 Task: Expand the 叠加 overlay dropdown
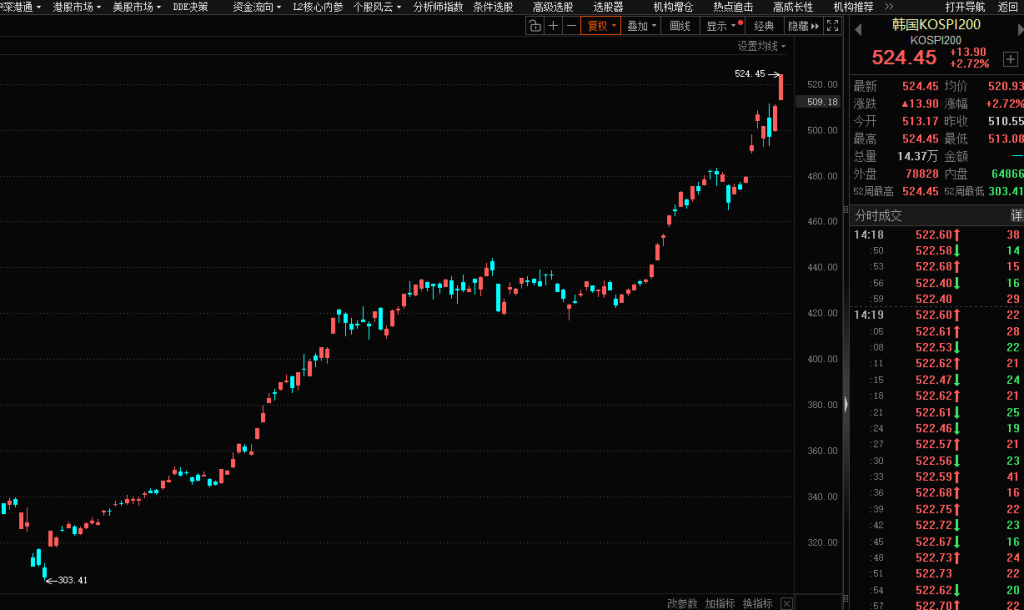(641, 26)
